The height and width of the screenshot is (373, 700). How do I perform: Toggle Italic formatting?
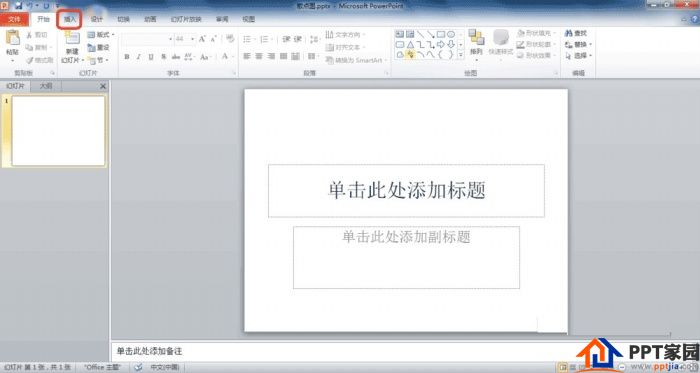pyautogui.click(x=139, y=57)
